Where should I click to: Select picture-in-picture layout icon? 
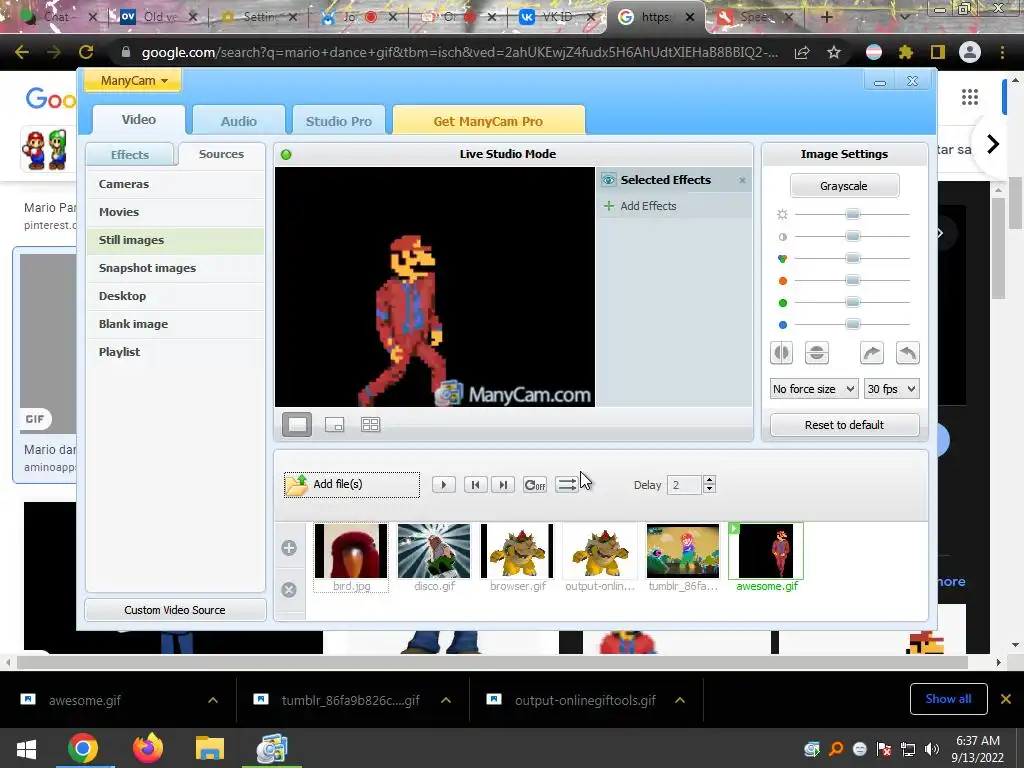coord(334,425)
